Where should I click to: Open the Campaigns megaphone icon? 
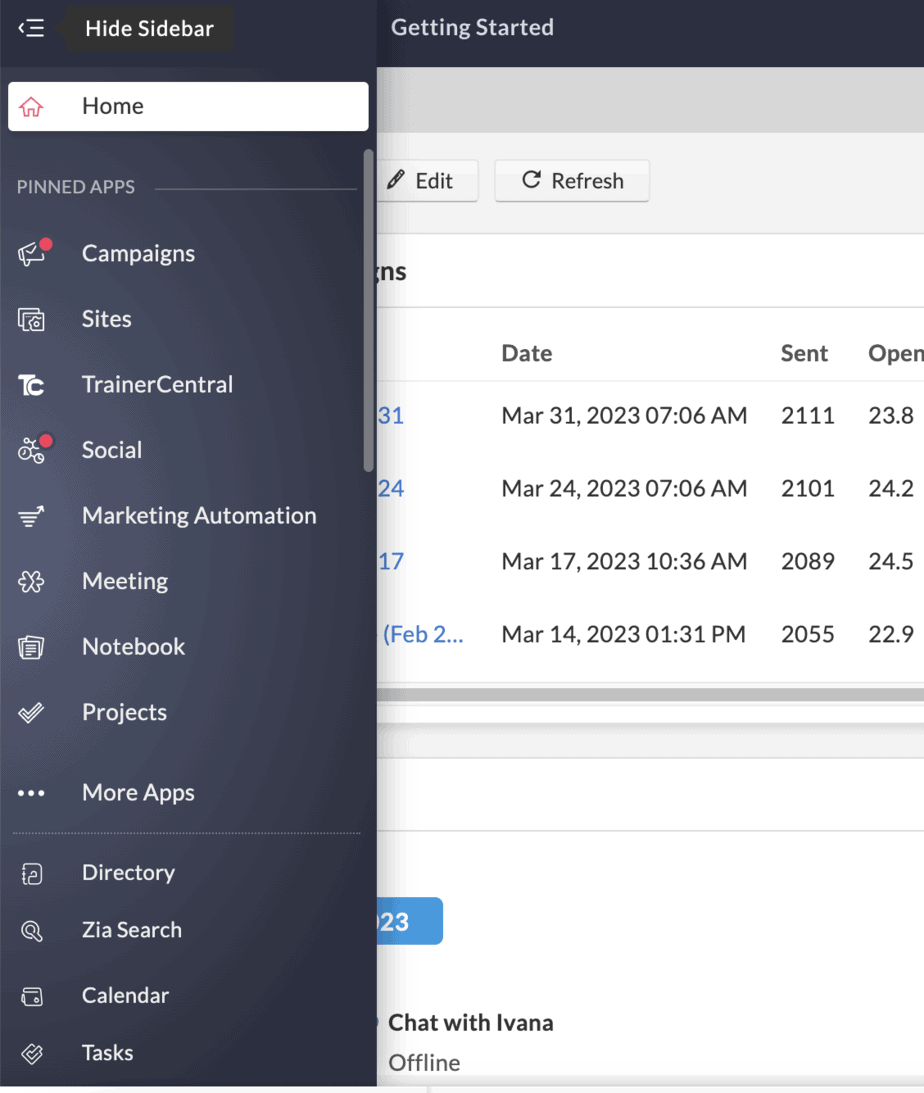(x=33, y=254)
